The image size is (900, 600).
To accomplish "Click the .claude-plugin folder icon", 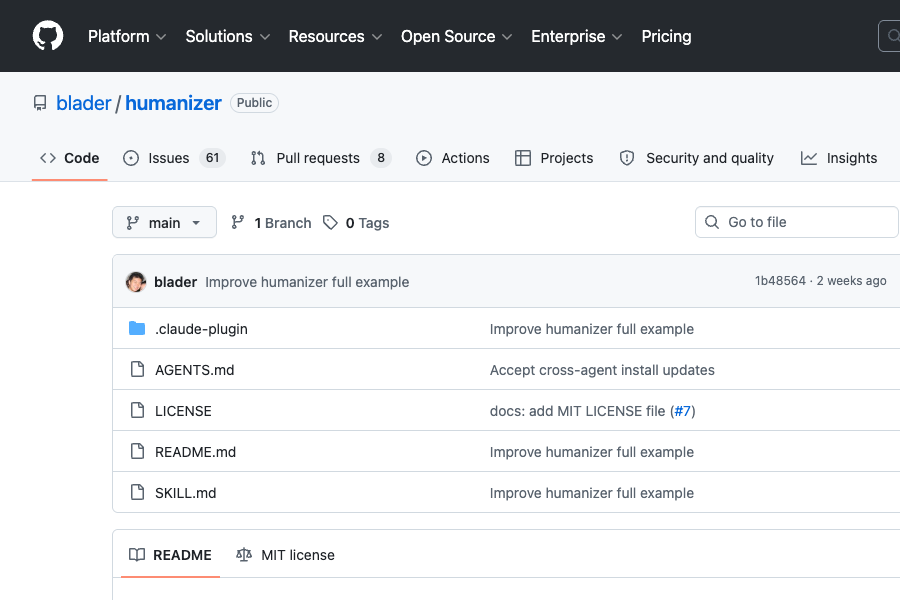I will (137, 328).
